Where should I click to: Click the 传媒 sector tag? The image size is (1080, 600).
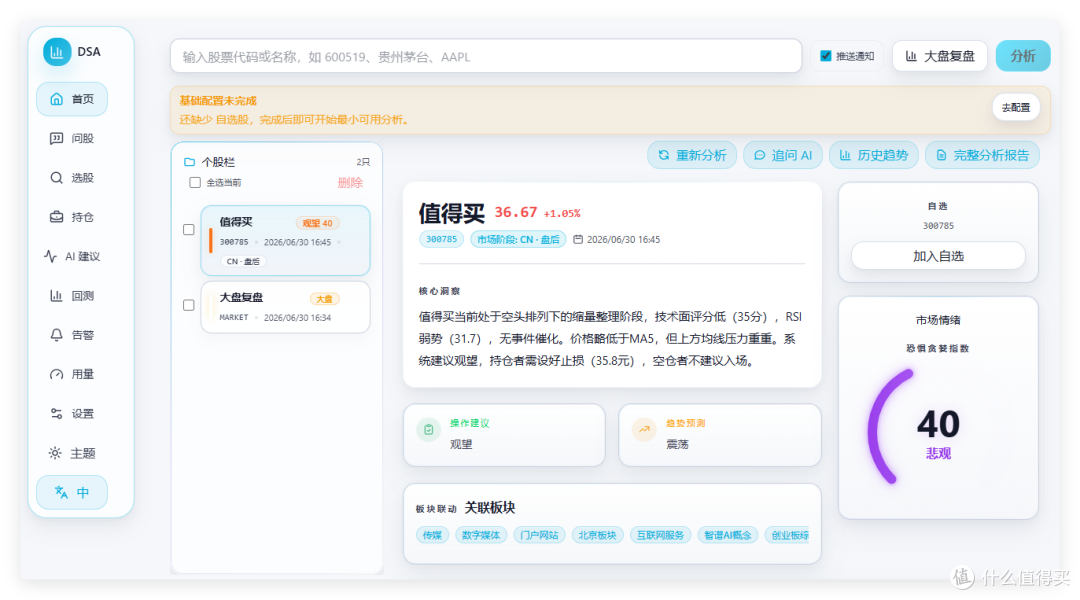pyautogui.click(x=433, y=535)
